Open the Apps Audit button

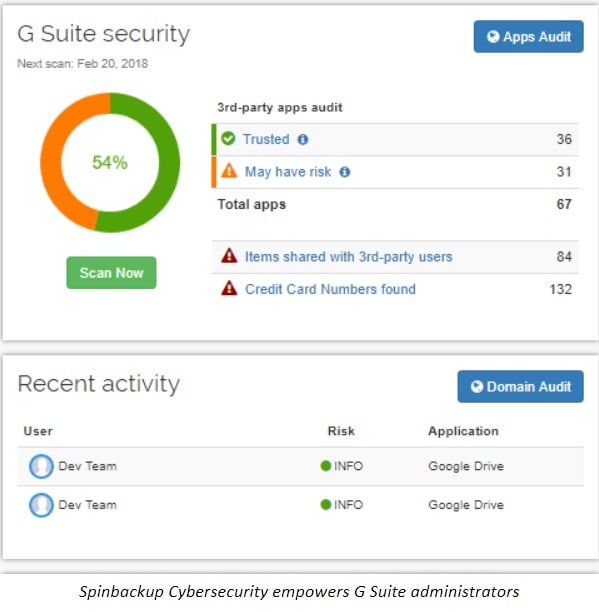point(528,36)
